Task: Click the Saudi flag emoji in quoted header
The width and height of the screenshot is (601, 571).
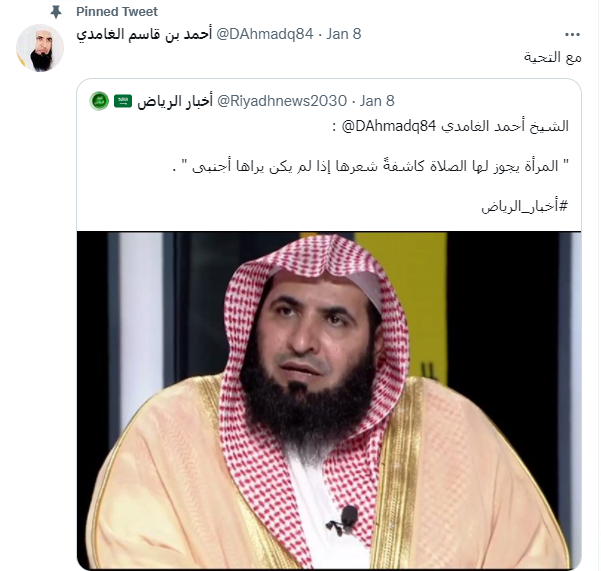Action: [123, 101]
